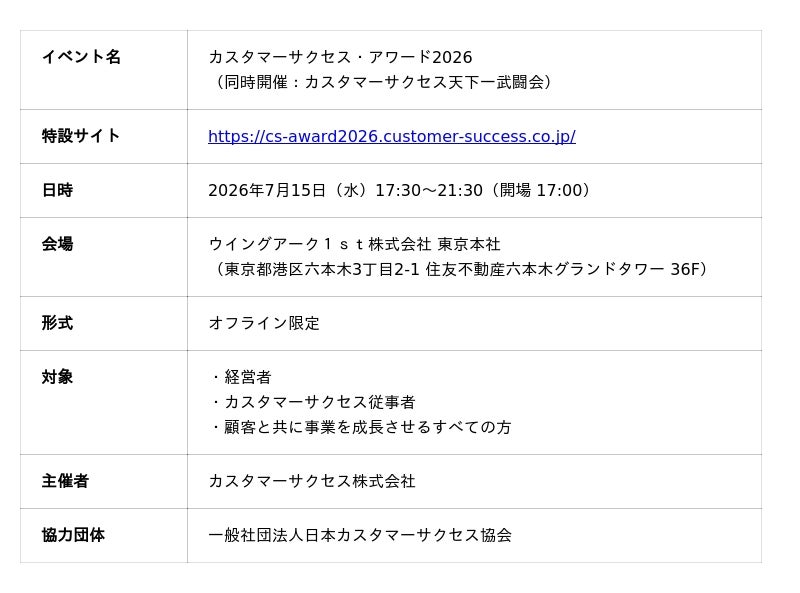Select the 経営者 bullet item

point(246,378)
